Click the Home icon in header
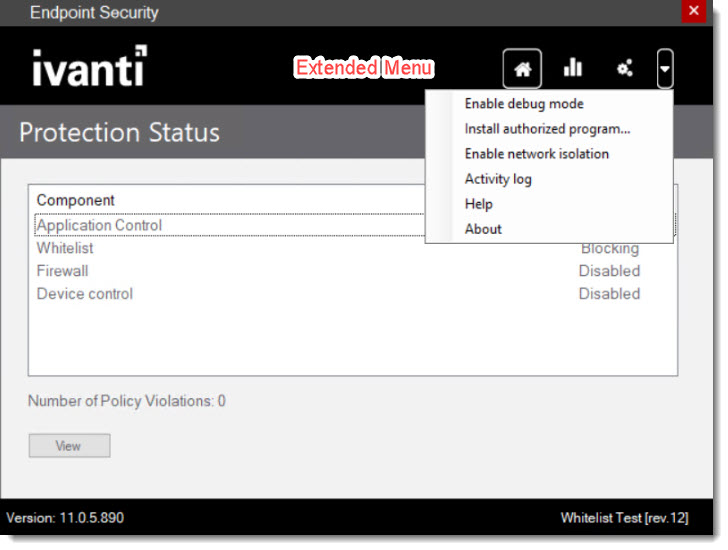Screen dimensions: 728x550 522,69
